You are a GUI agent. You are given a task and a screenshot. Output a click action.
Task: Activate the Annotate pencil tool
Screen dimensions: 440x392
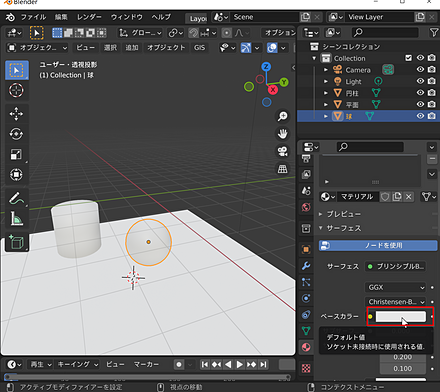click(x=16, y=198)
